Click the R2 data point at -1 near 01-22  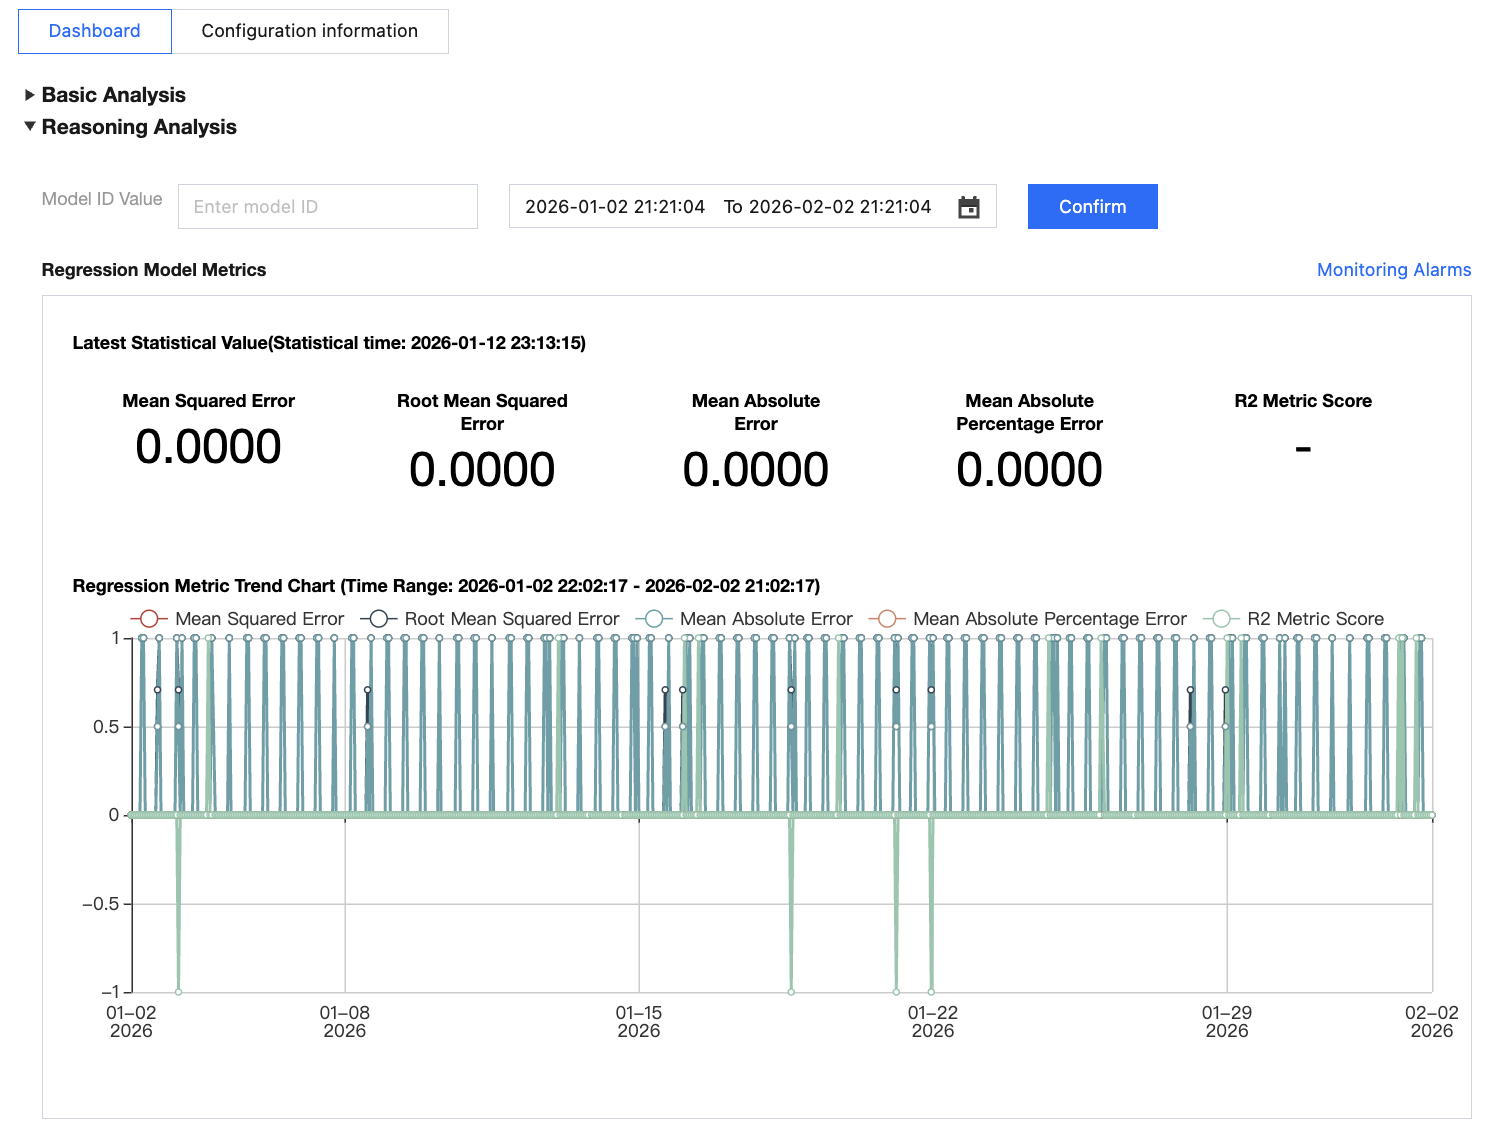point(931,992)
